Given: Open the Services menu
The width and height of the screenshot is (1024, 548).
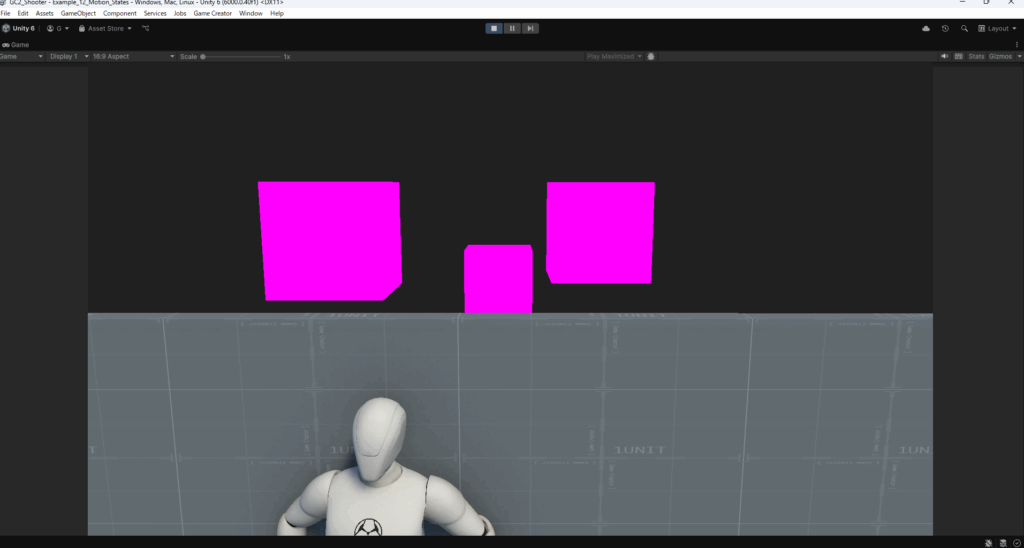Looking at the screenshot, I should tap(155, 13).
